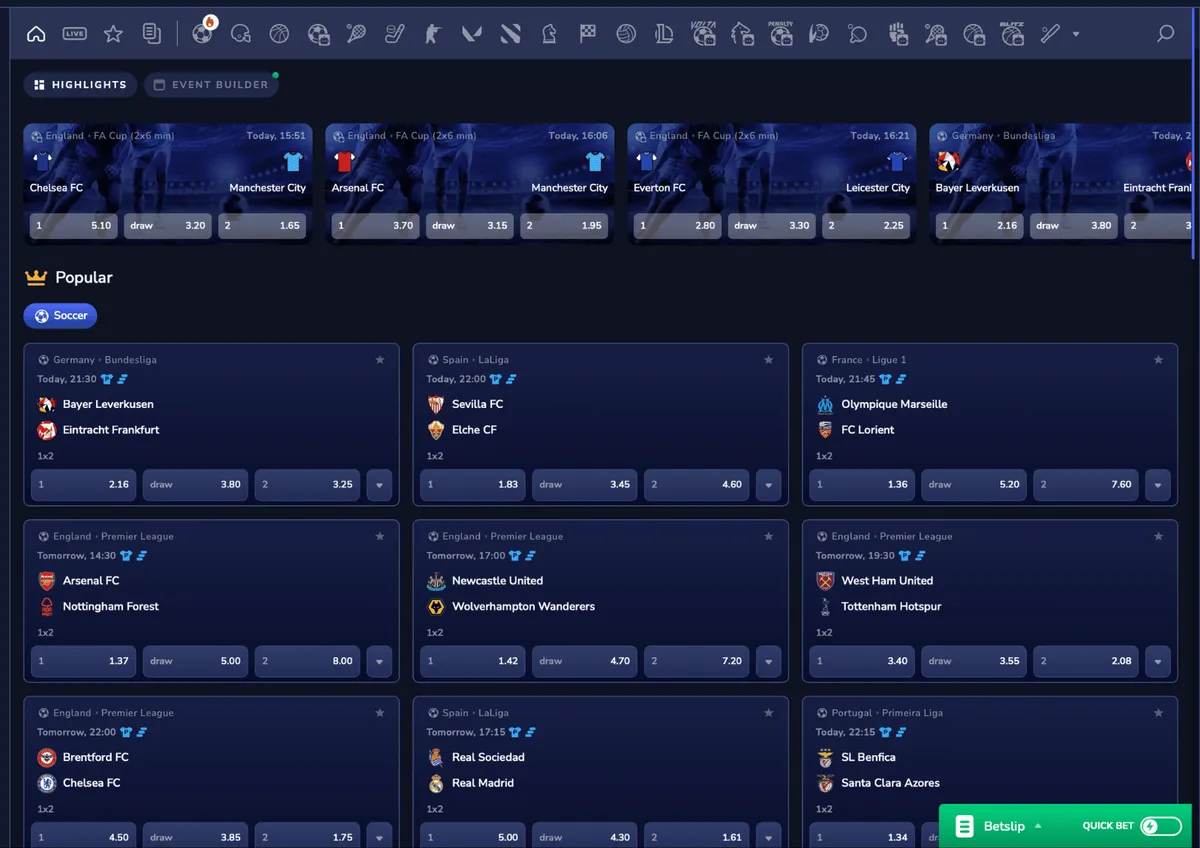Favorite the Real Sociedad match star

click(768, 713)
